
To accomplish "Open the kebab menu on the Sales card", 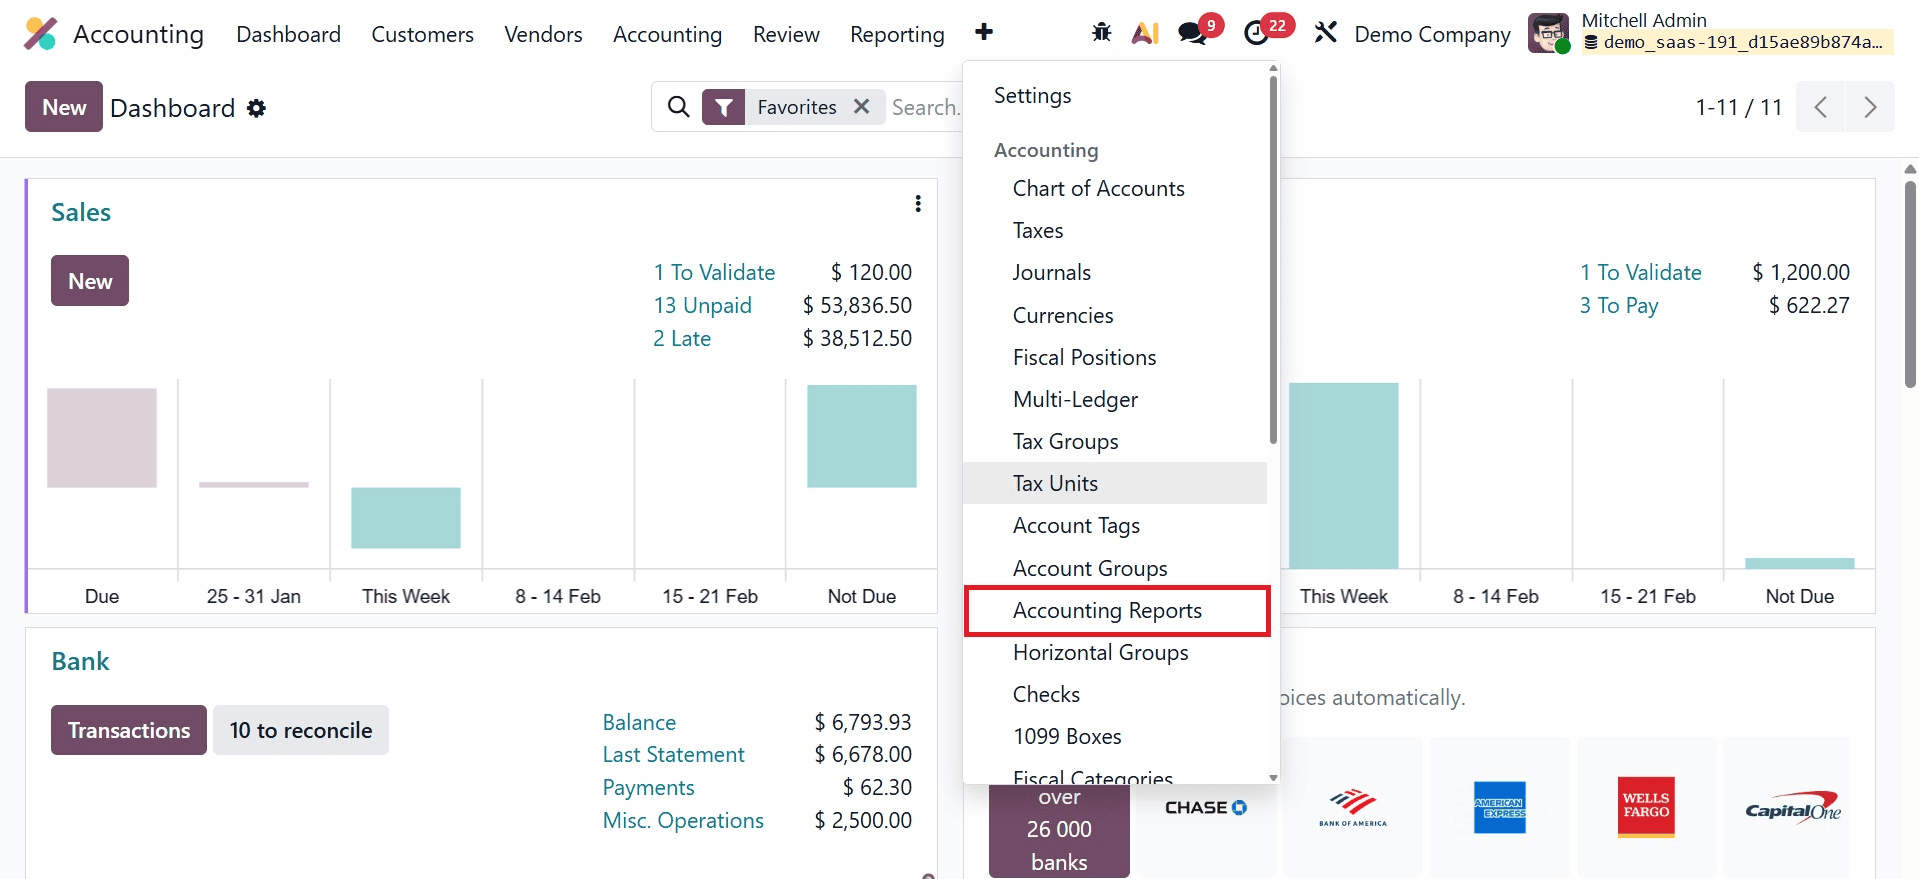I will [918, 203].
